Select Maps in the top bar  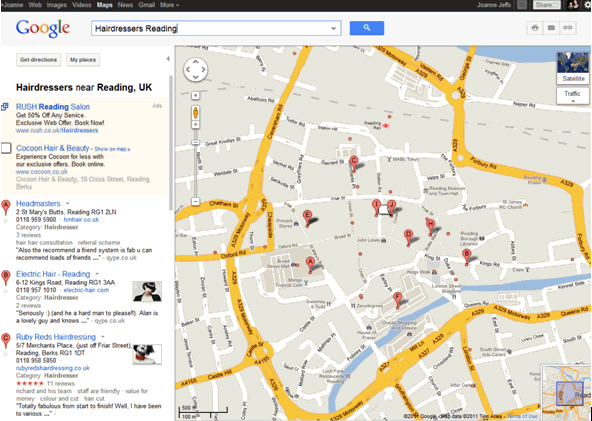coord(105,5)
